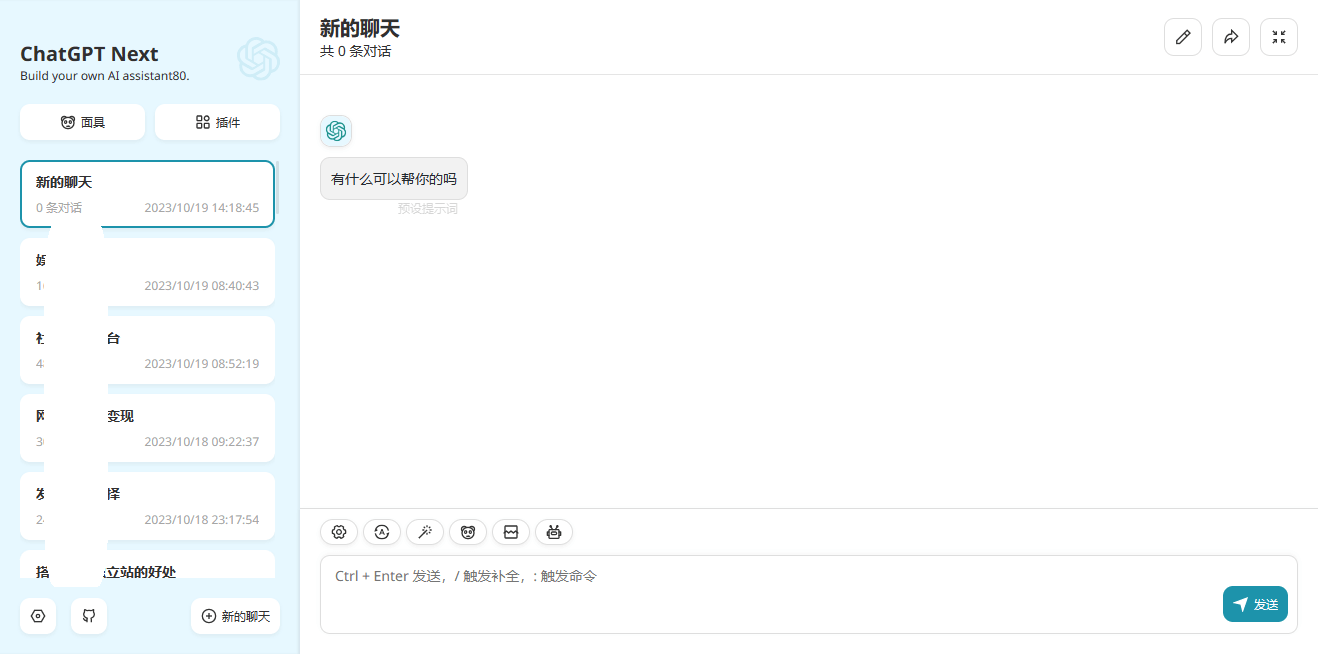Click the Build your own AI assistant80. text
Image resolution: width=1318 pixels, height=654 pixels.
[x=105, y=75]
